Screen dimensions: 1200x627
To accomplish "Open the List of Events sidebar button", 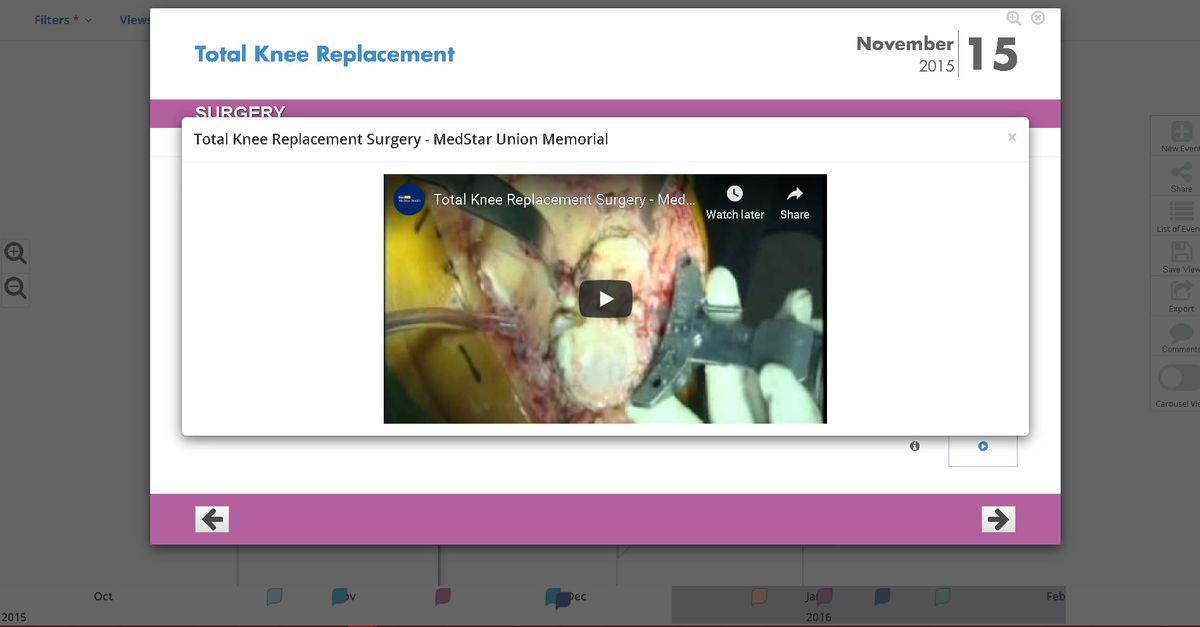I will [1181, 217].
